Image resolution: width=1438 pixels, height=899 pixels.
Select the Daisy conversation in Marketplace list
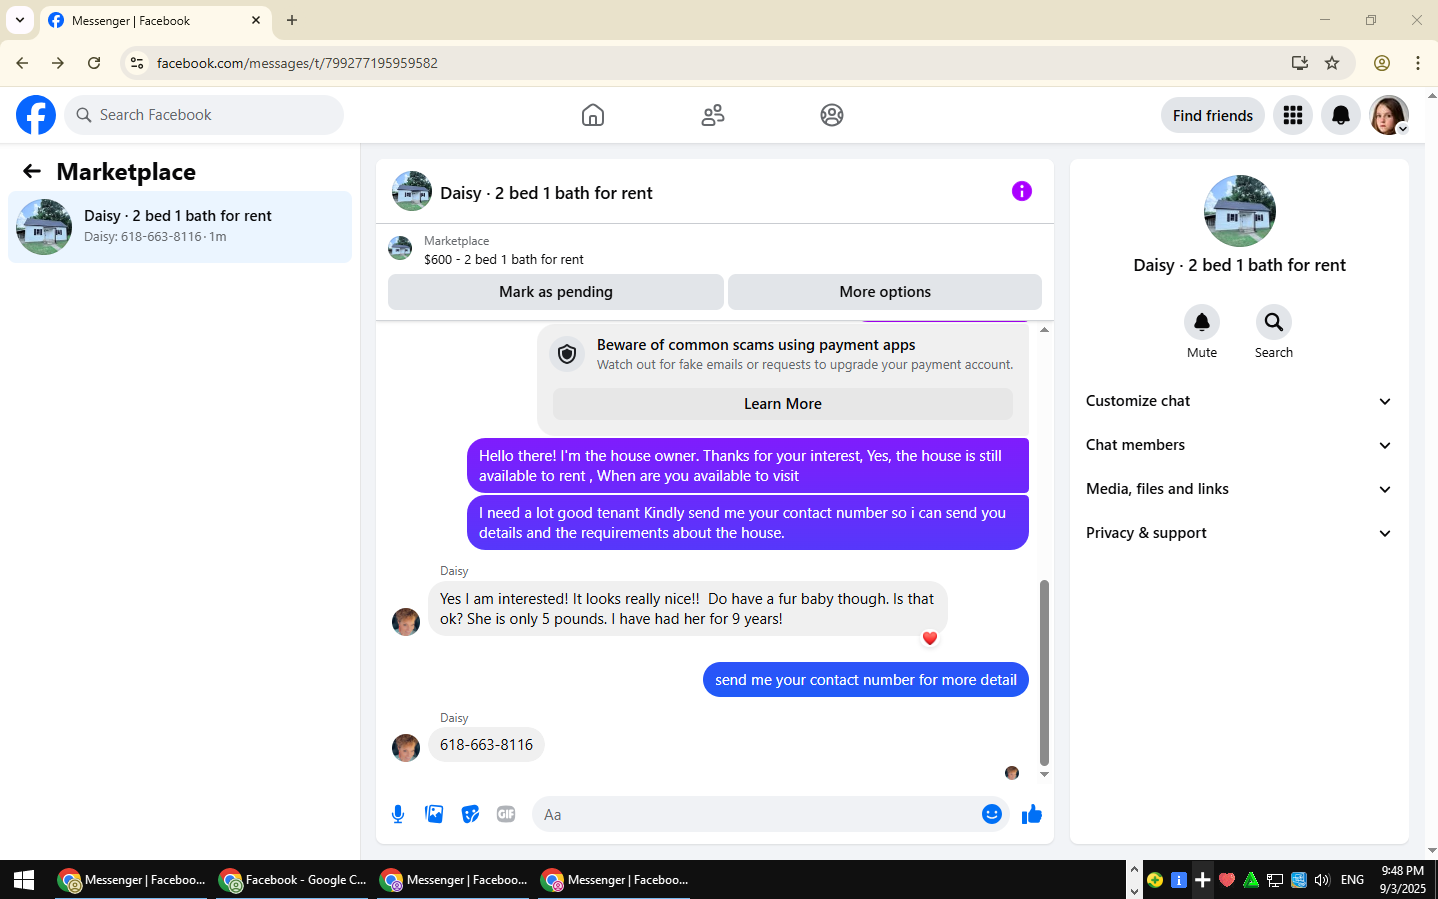(180, 227)
